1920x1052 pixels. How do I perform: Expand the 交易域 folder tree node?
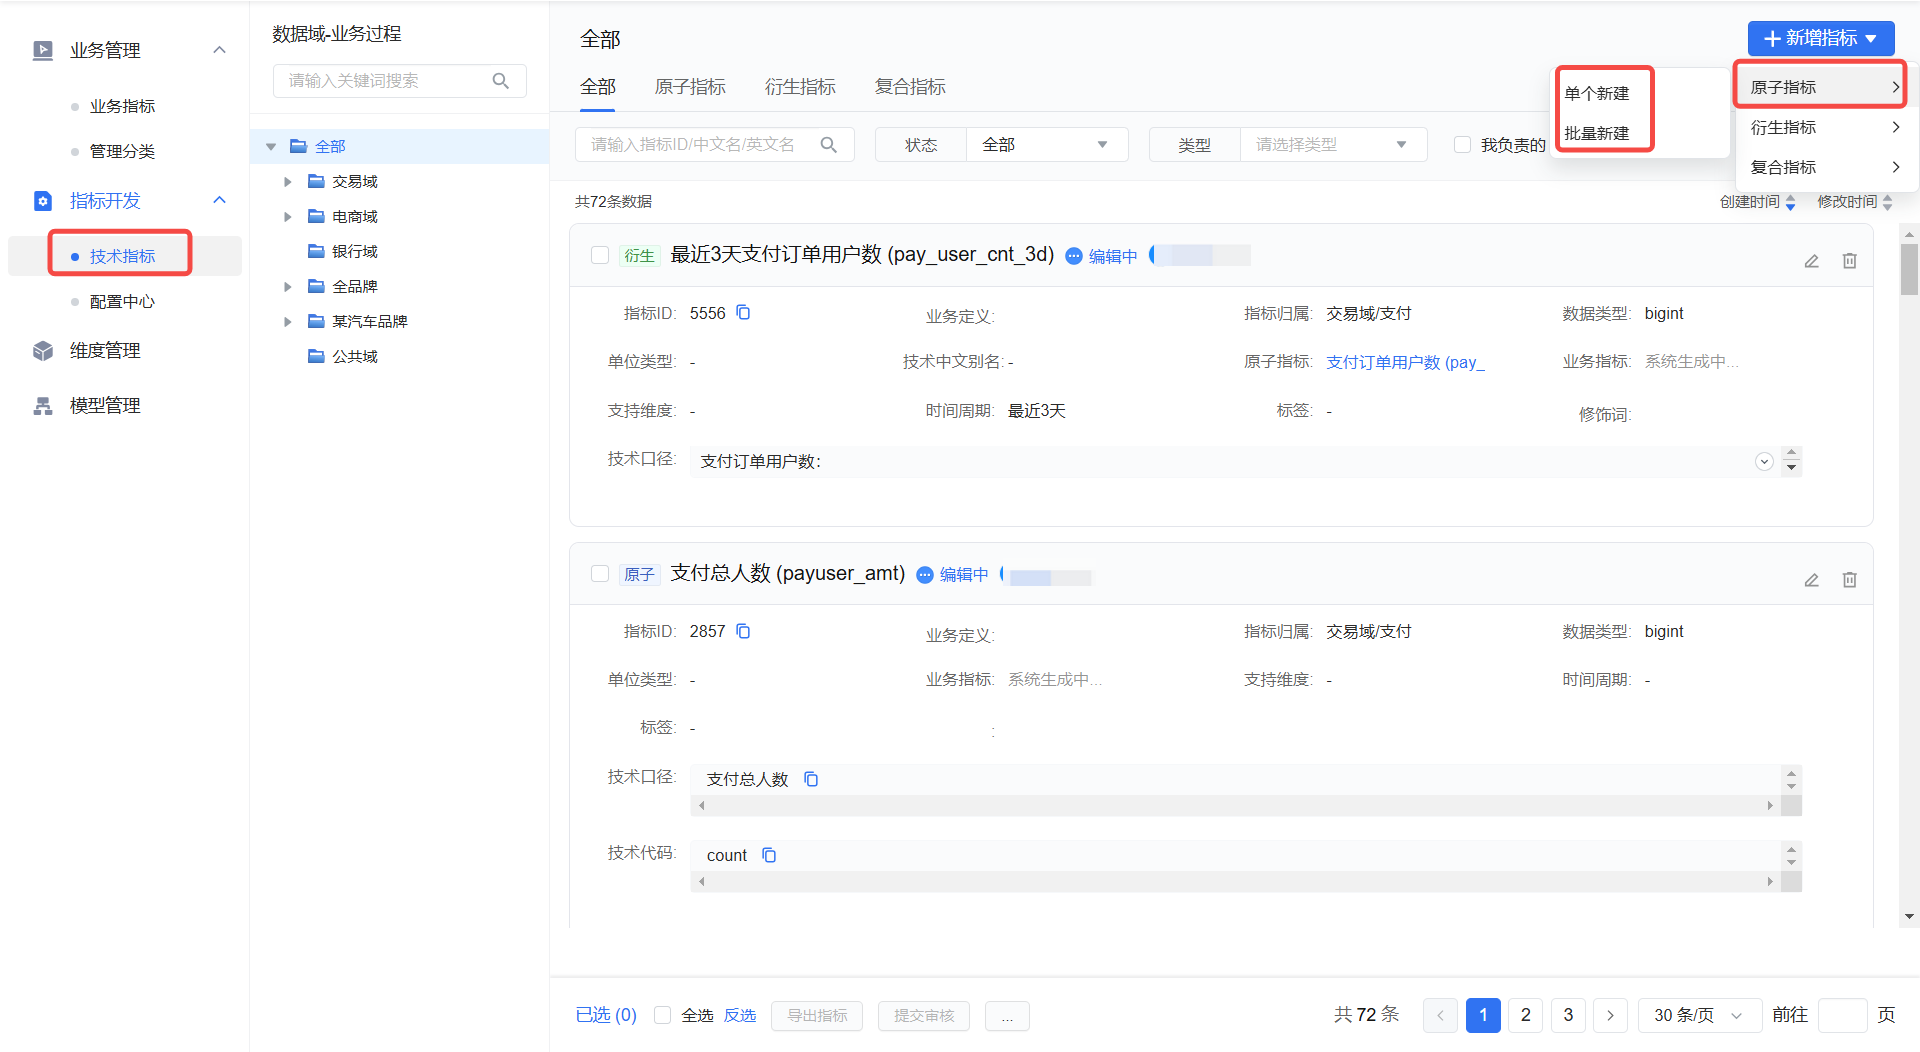288,182
